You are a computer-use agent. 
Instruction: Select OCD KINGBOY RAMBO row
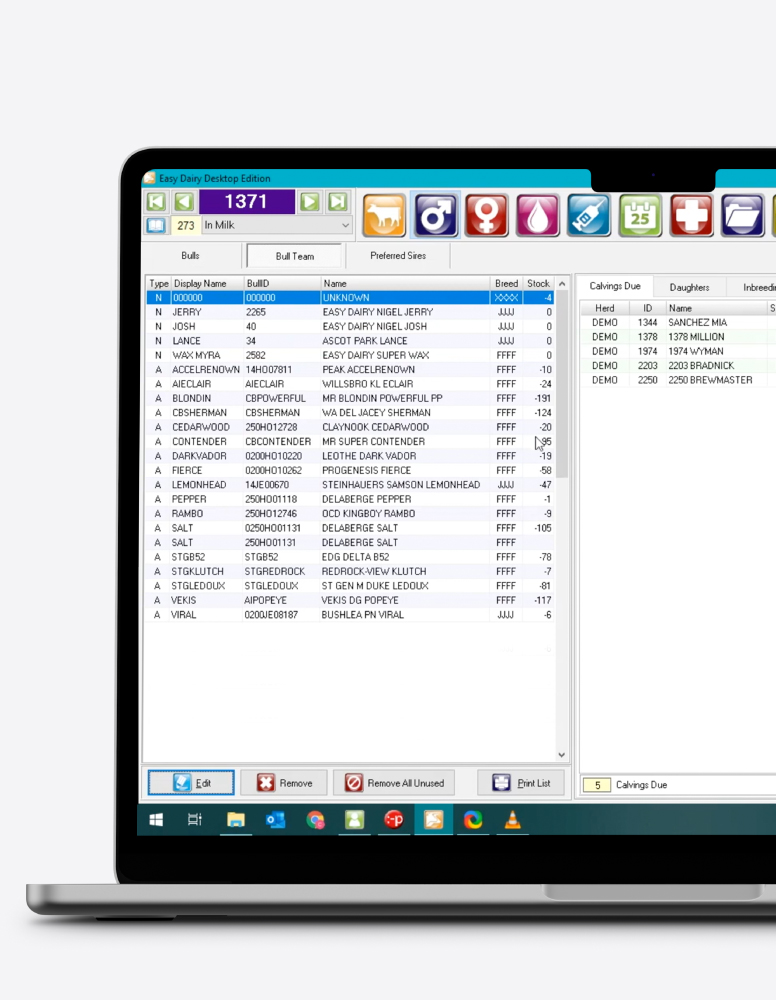(x=350, y=513)
